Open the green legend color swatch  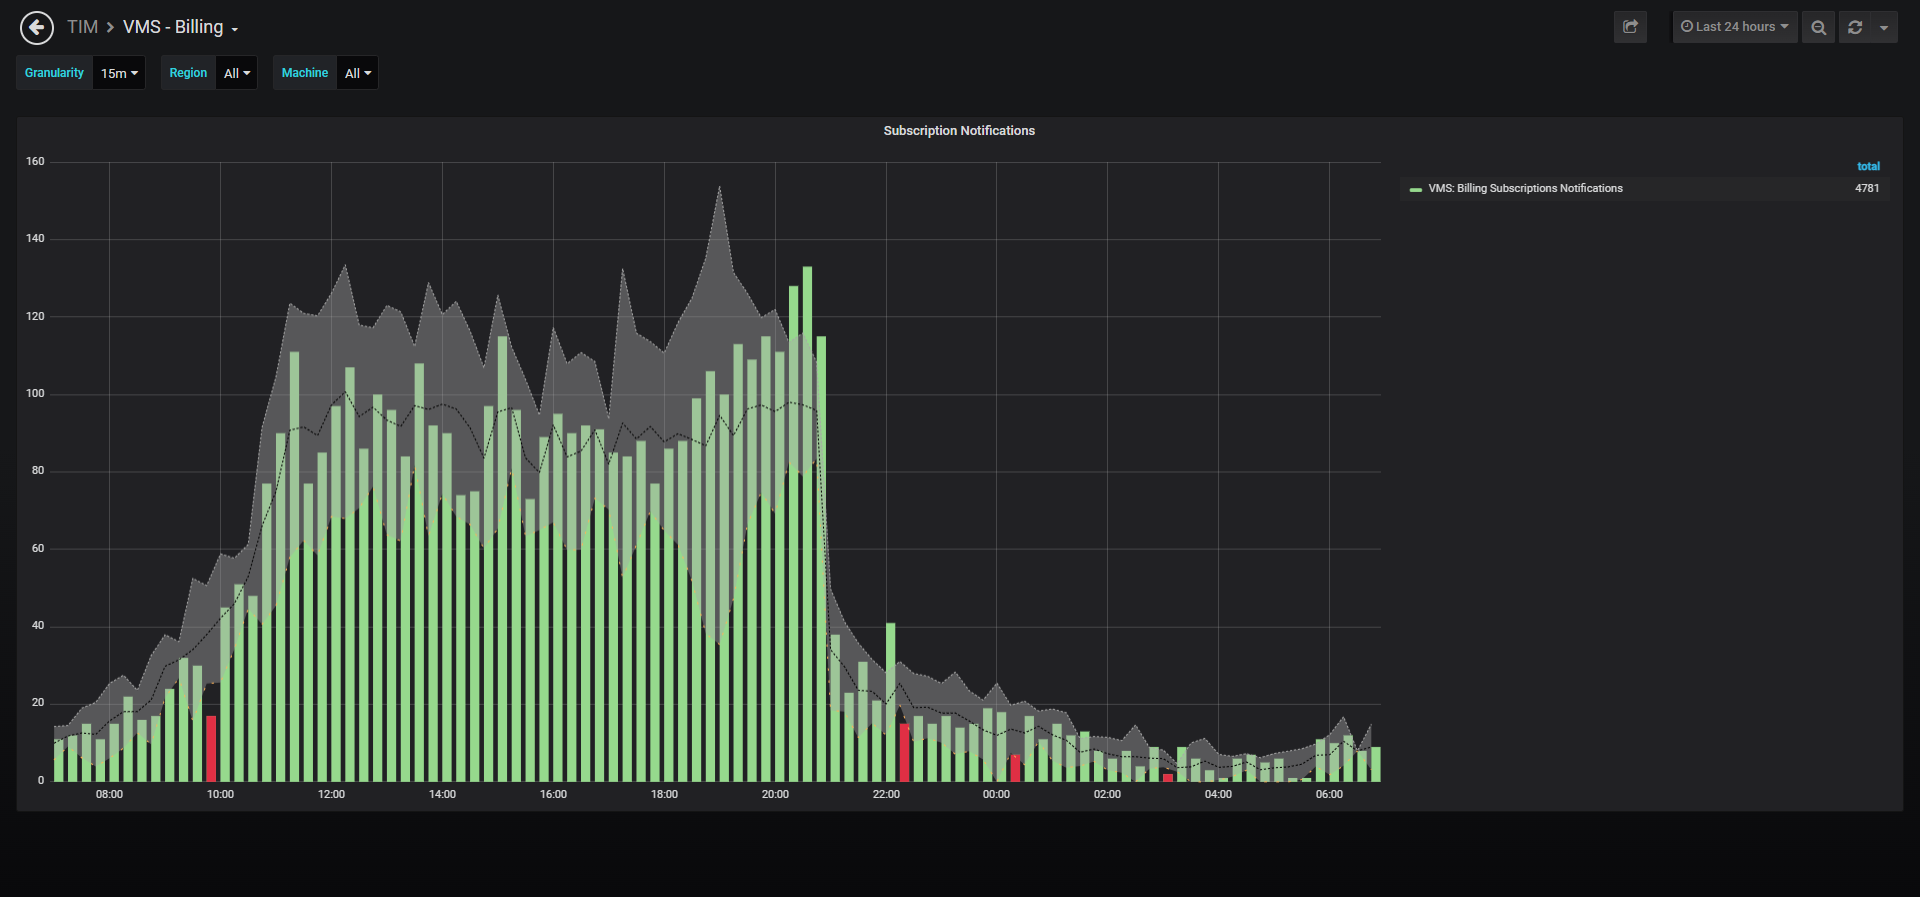point(1415,189)
